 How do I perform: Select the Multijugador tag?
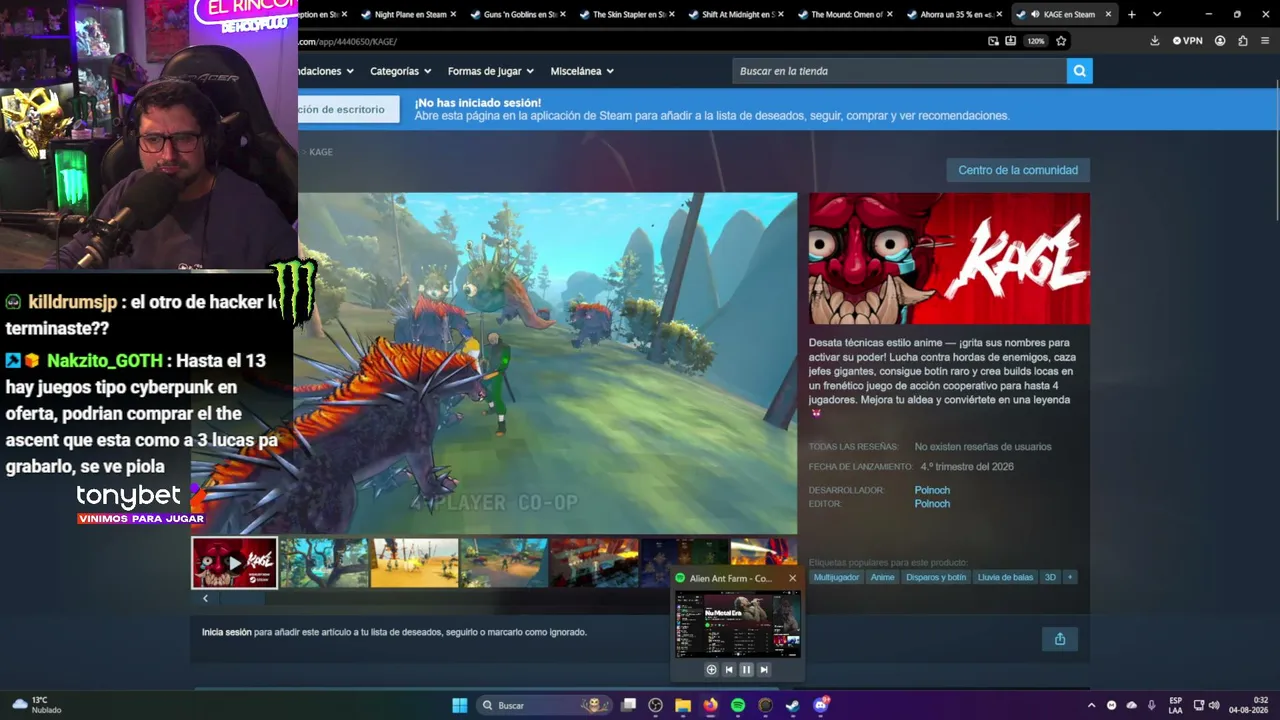click(836, 577)
